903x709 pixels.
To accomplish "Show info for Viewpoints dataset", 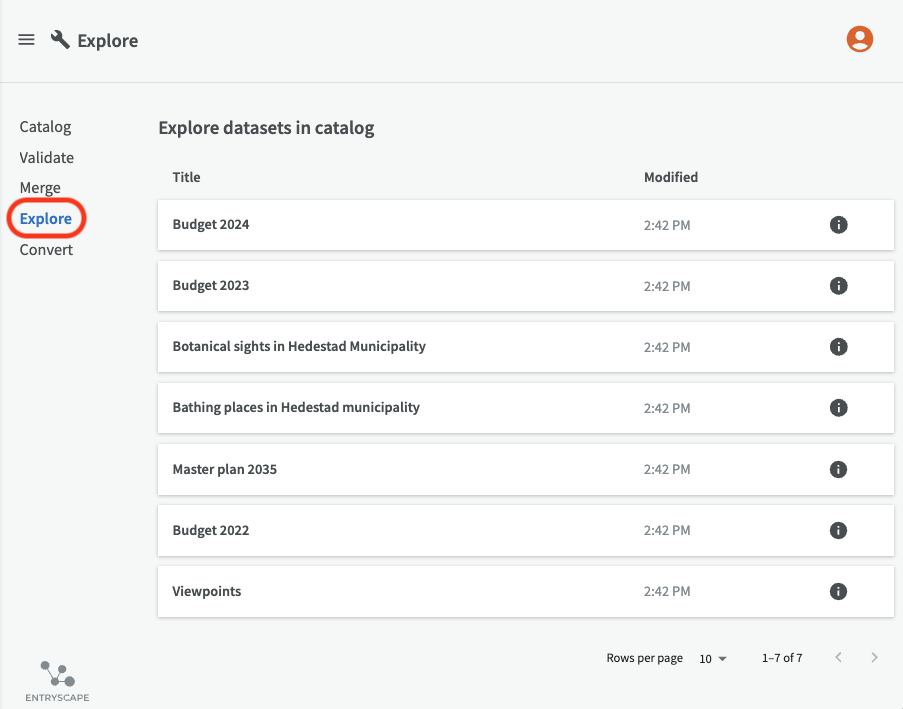I will tap(838, 592).
